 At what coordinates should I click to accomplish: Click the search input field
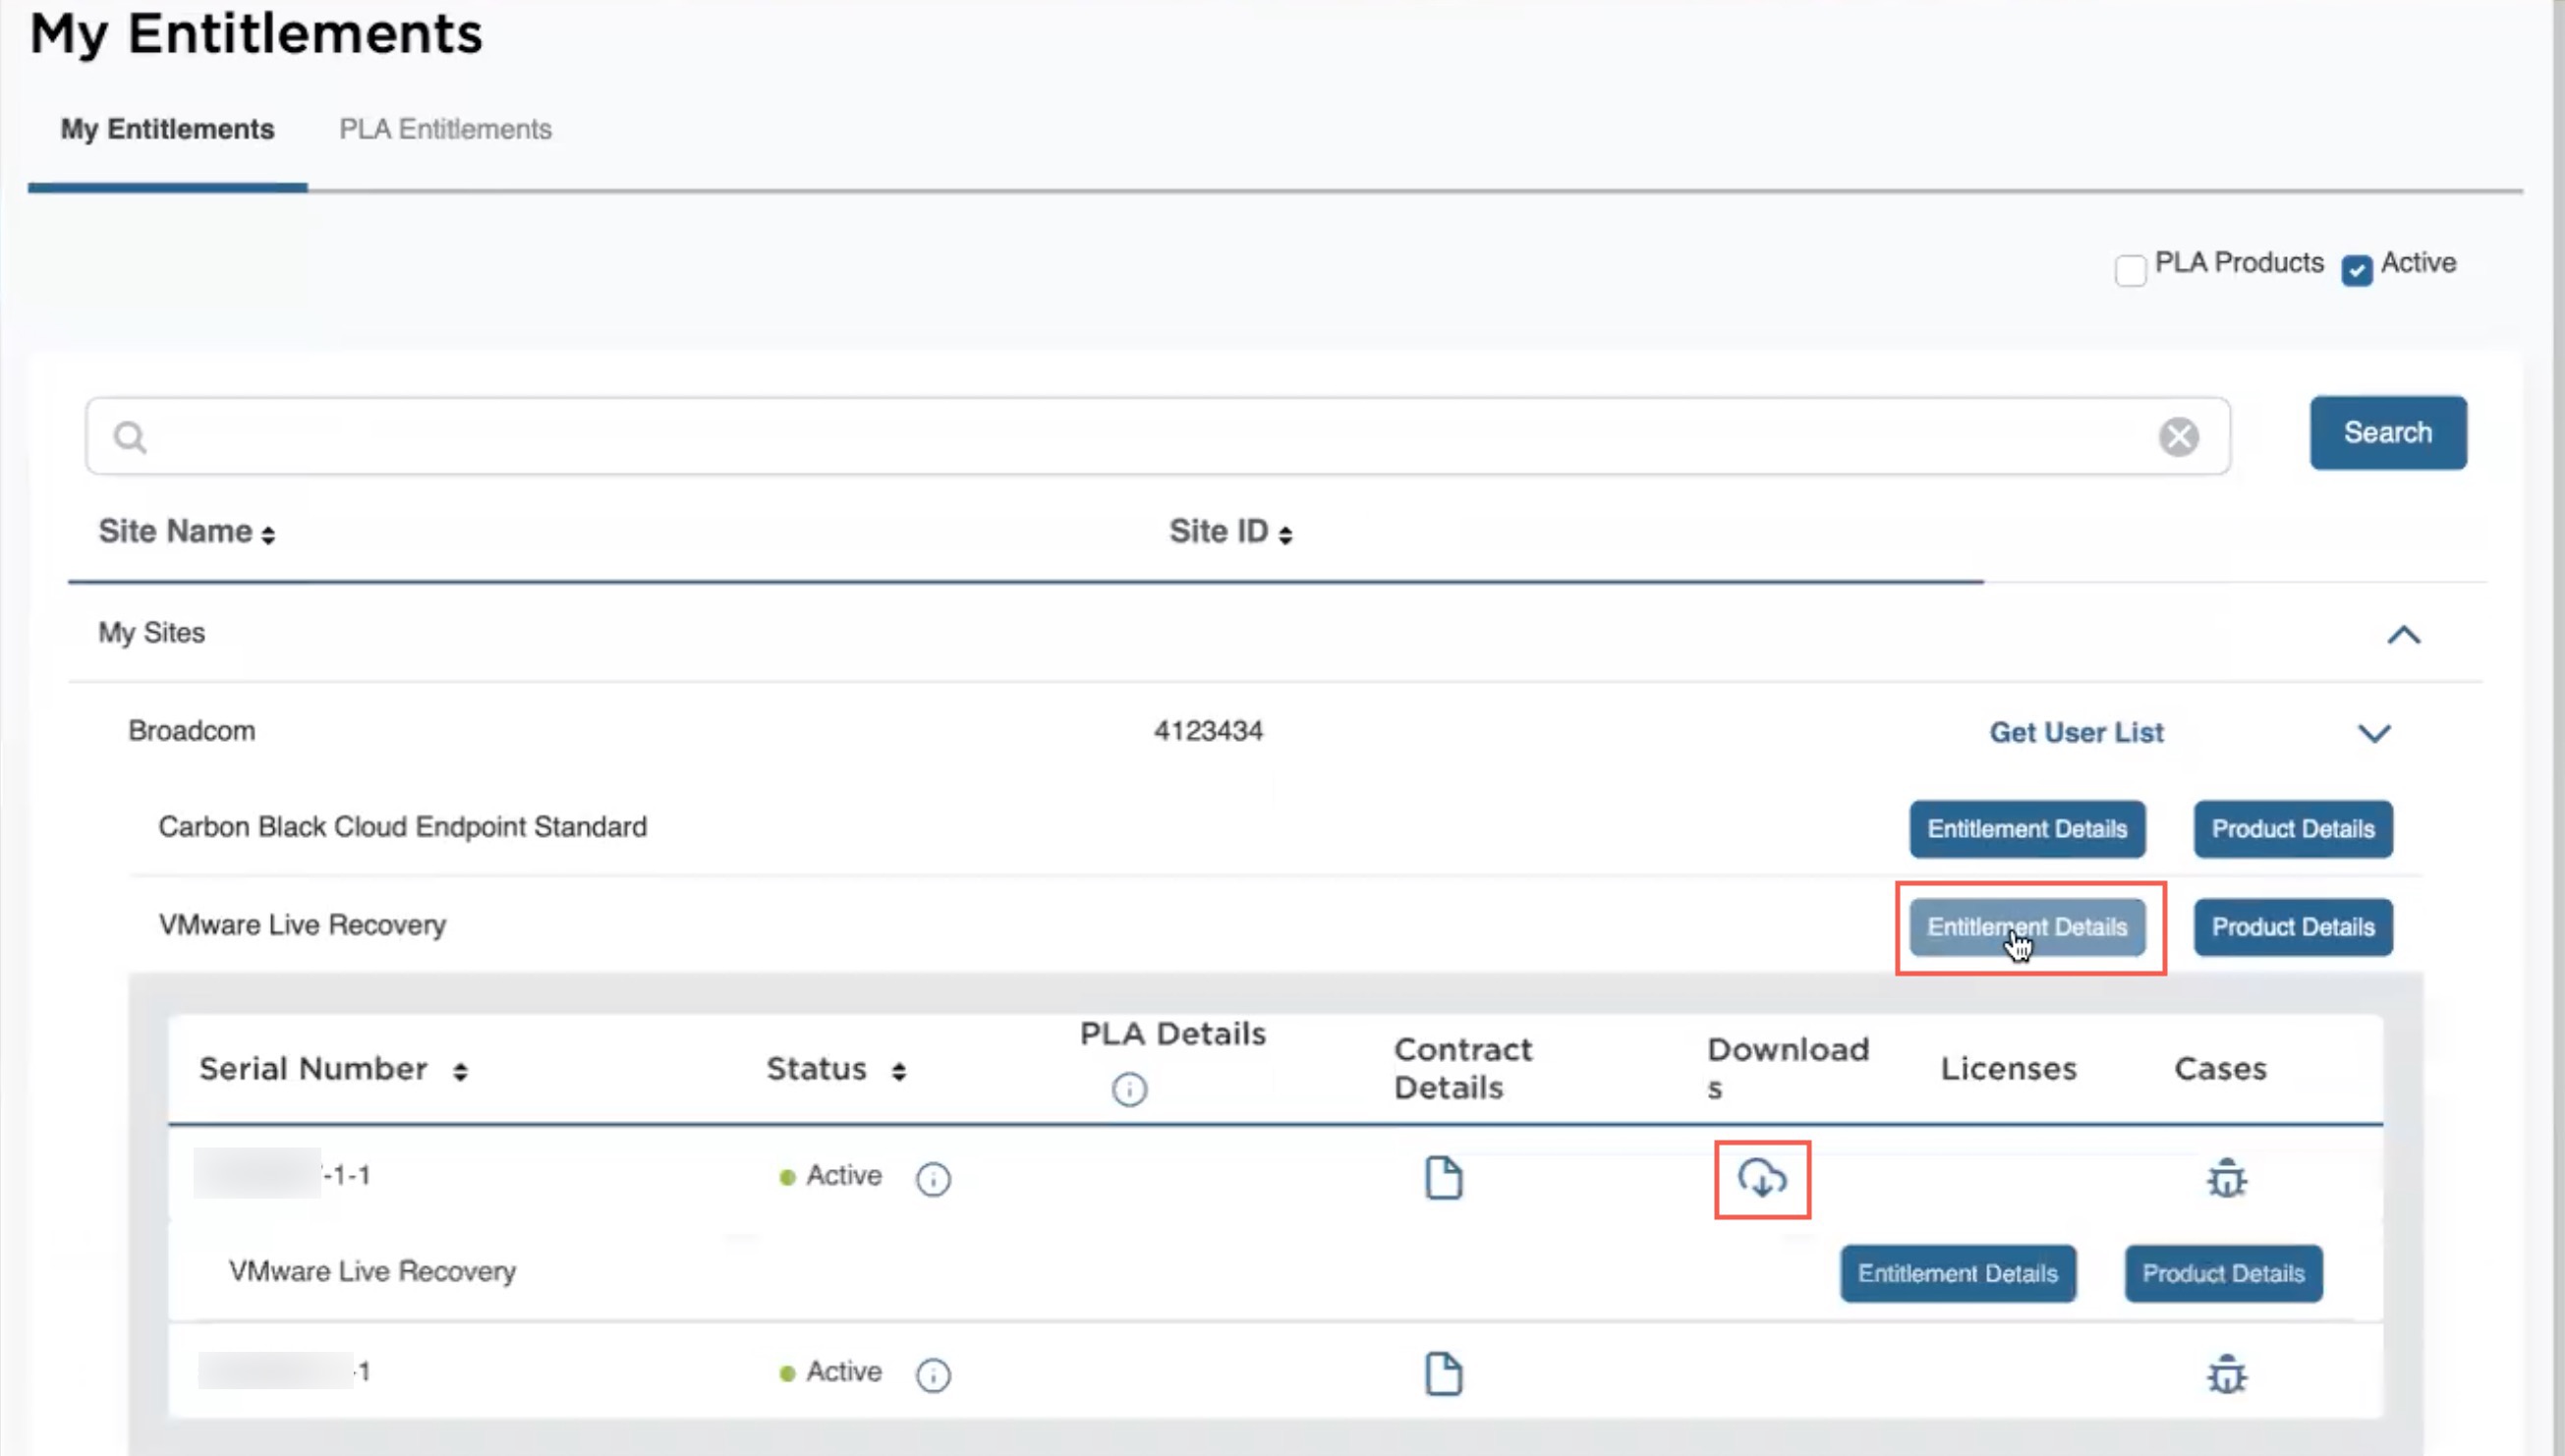1158,435
